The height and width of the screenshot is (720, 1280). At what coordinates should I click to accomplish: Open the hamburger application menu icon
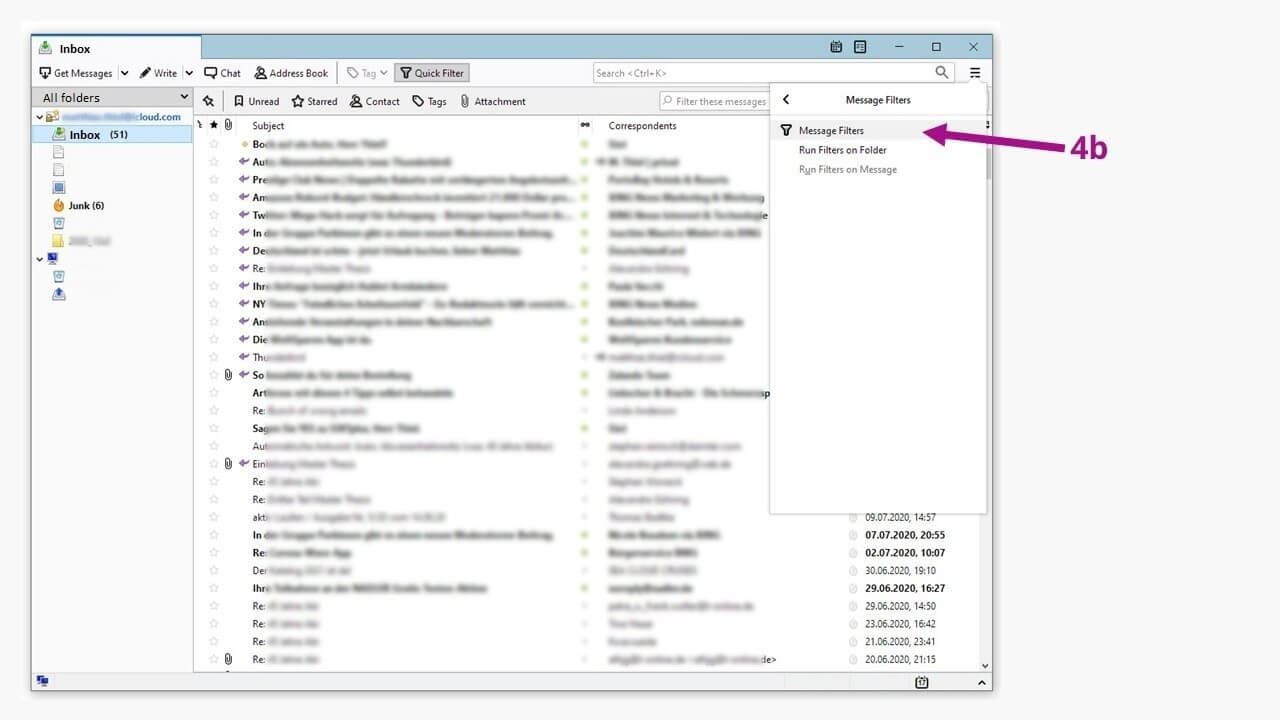[975, 73]
